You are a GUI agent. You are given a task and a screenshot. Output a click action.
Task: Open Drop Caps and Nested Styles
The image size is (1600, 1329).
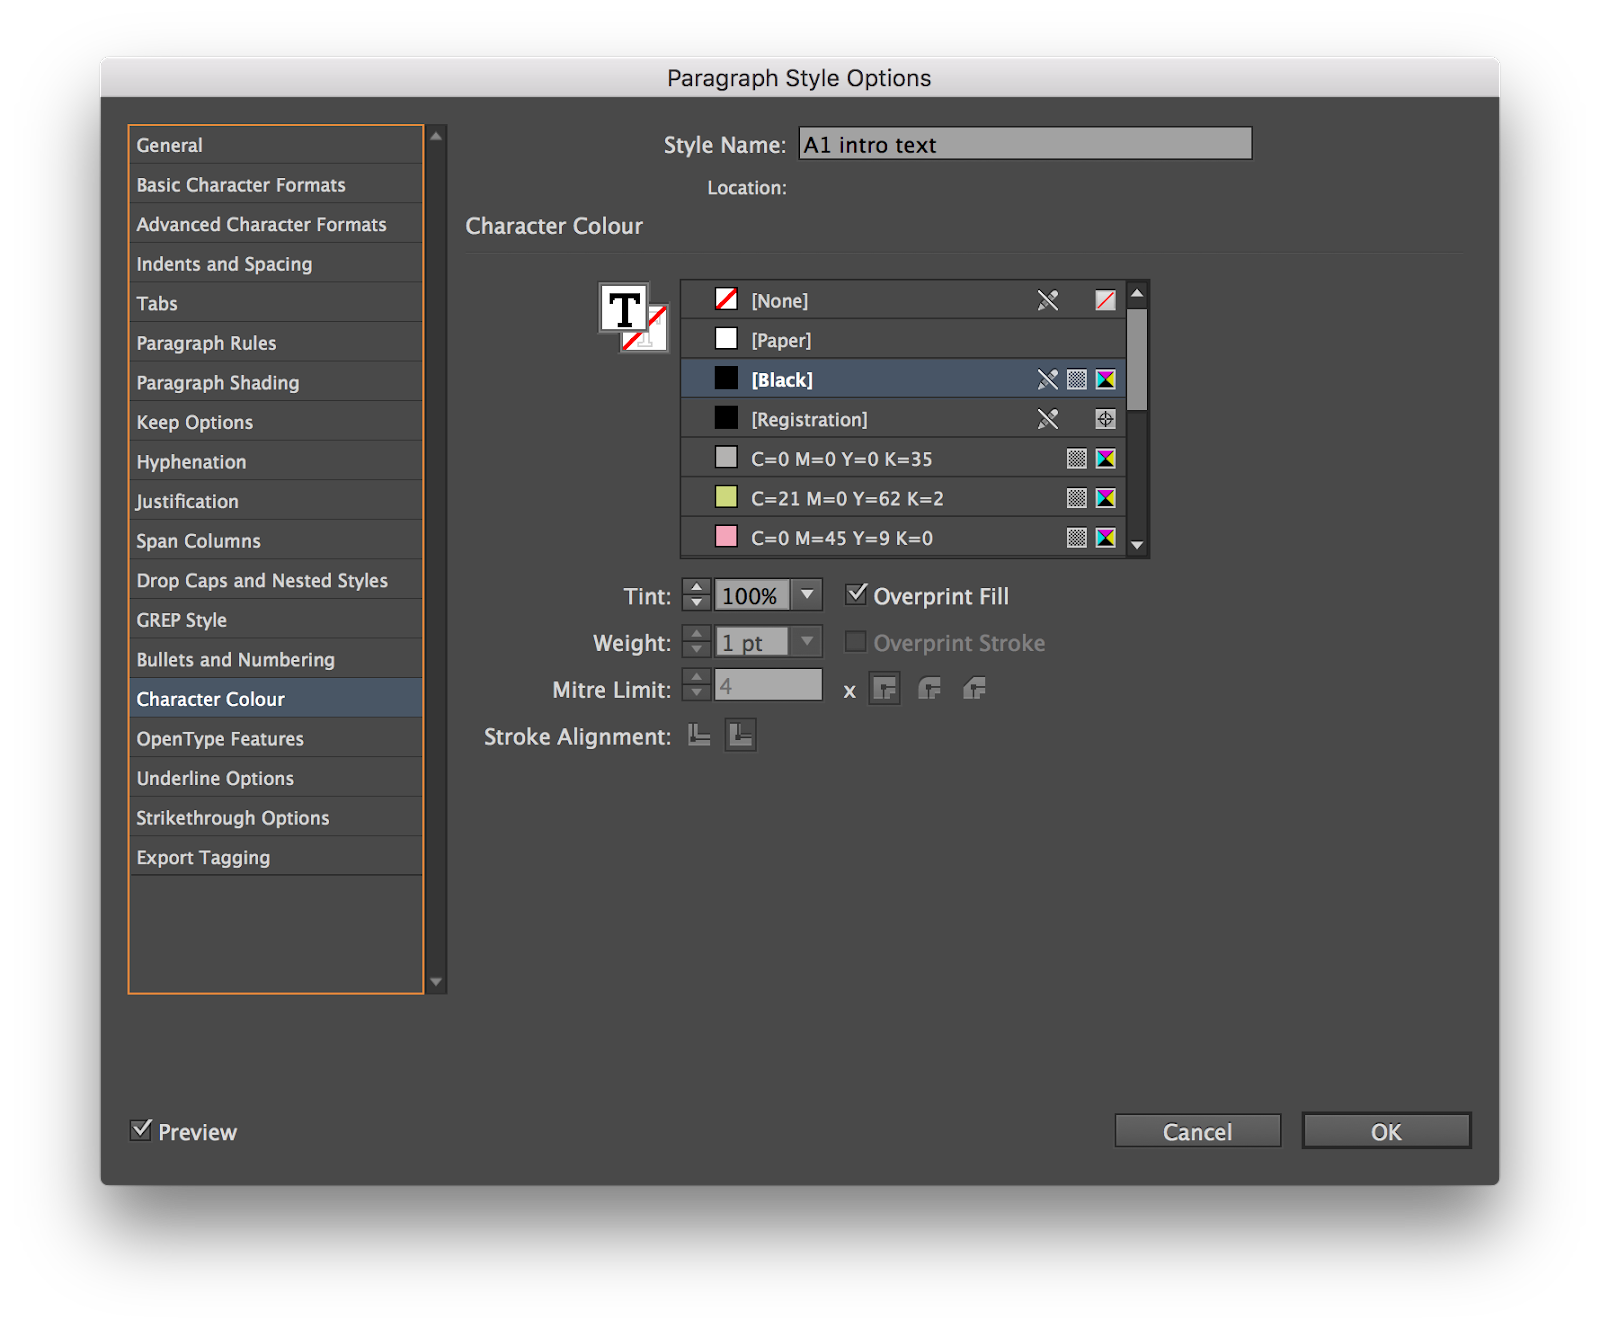coord(276,580)
